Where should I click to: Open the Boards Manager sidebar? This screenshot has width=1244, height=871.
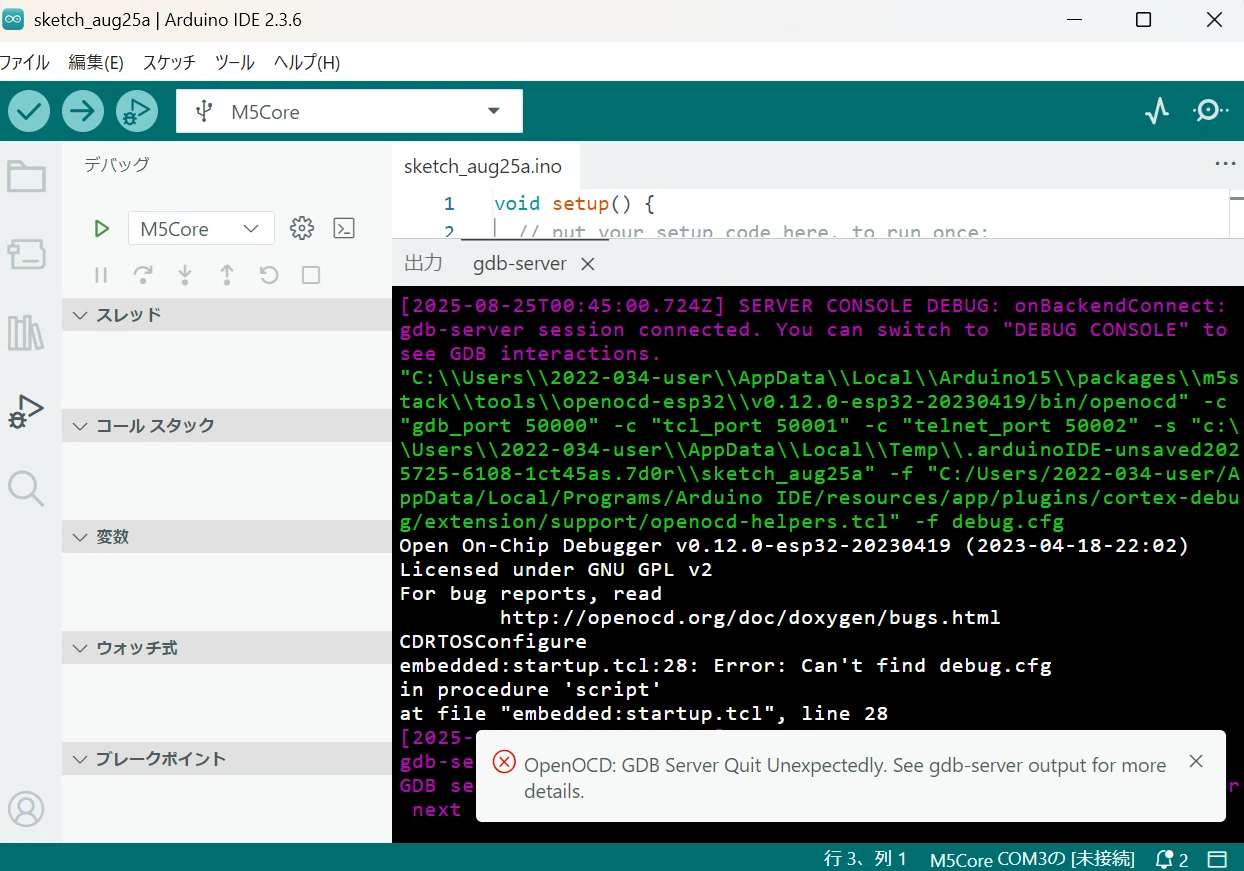point(26,254)
